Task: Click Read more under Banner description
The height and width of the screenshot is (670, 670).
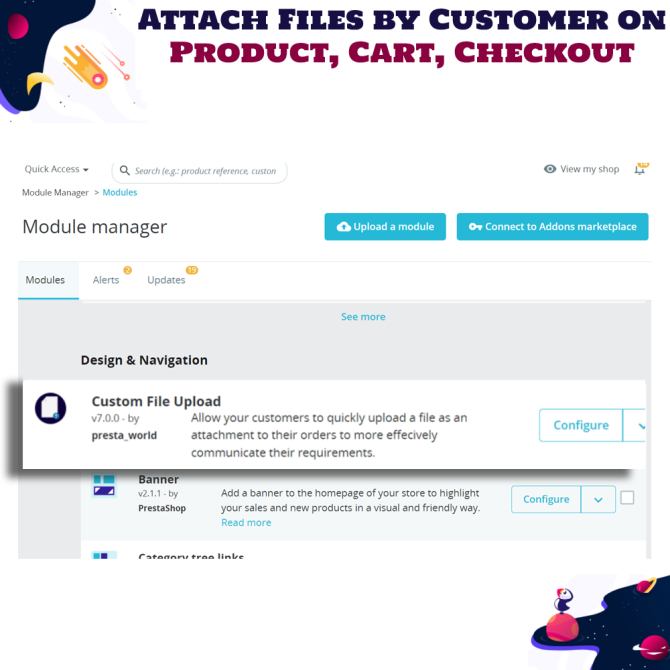Action: (x=246, y=523)
